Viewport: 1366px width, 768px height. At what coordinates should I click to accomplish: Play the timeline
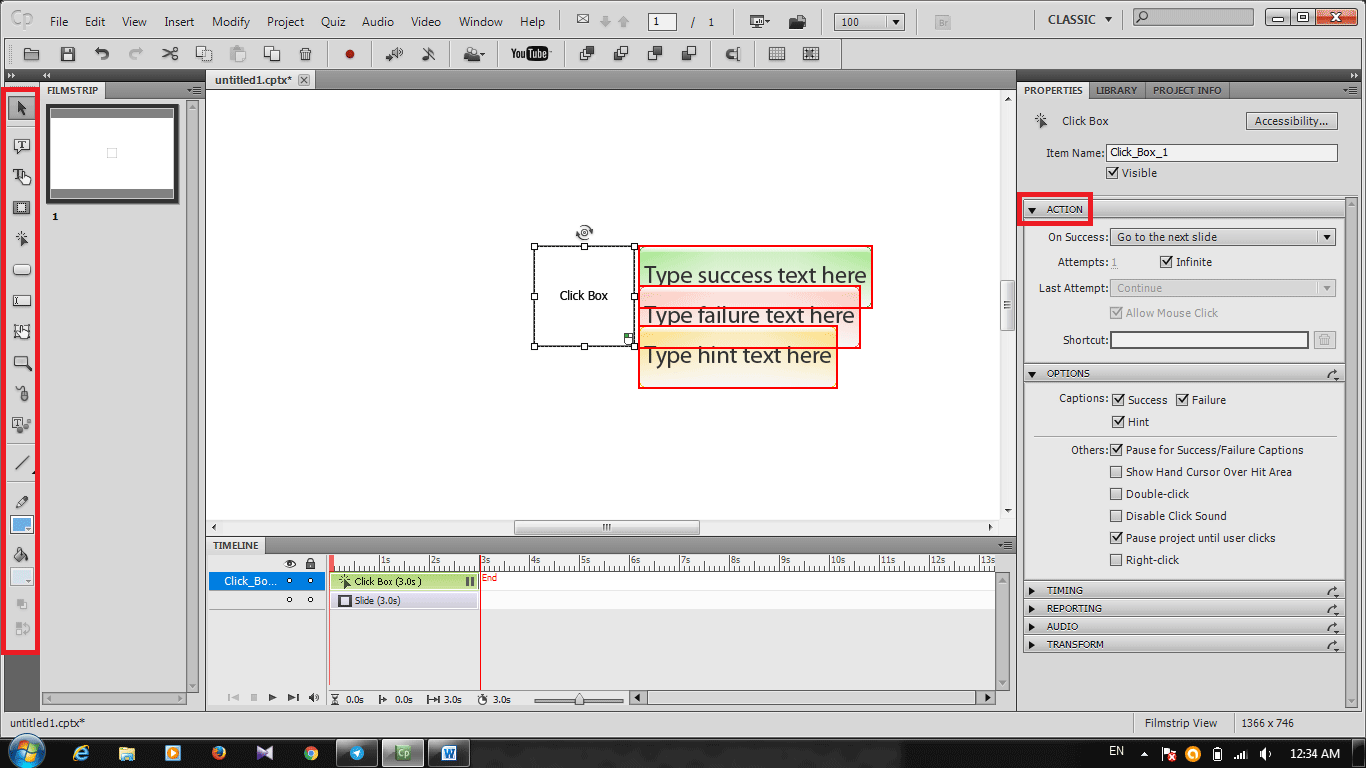pyautogui.click(x=273, y=698)
